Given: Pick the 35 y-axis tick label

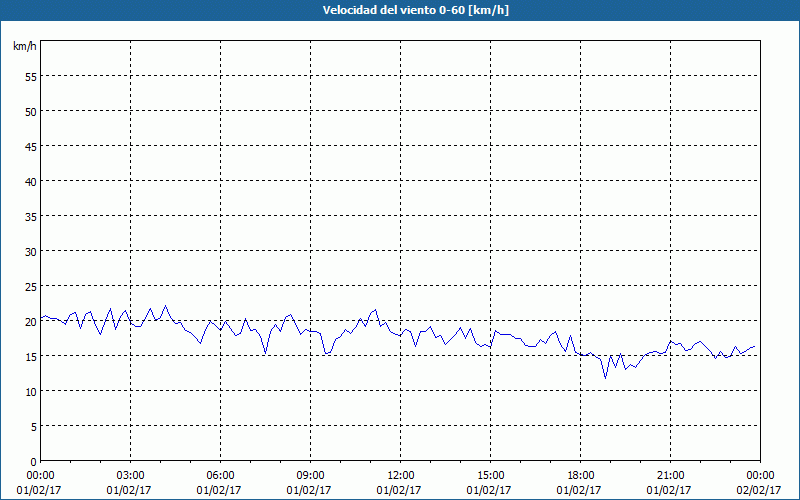Looking at the screenshot, I should tap(30, 216).
